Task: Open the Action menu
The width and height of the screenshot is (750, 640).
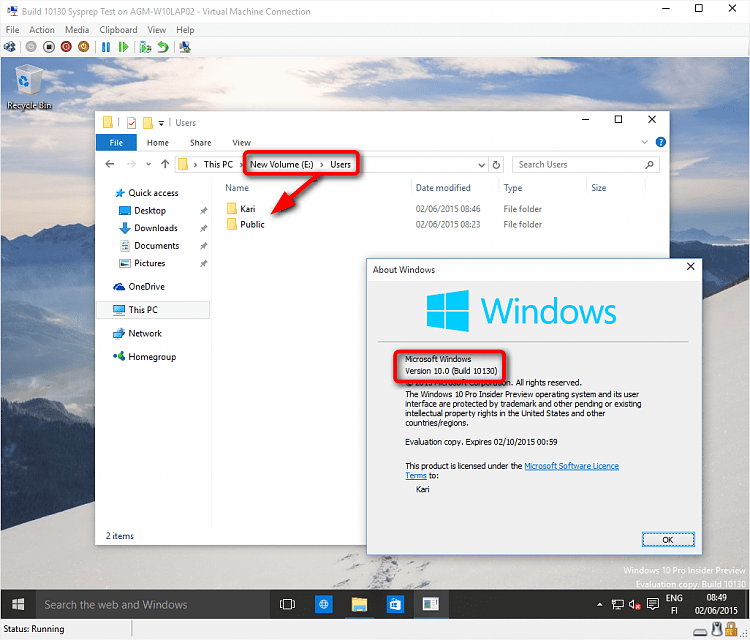Action: click(42, 30)
